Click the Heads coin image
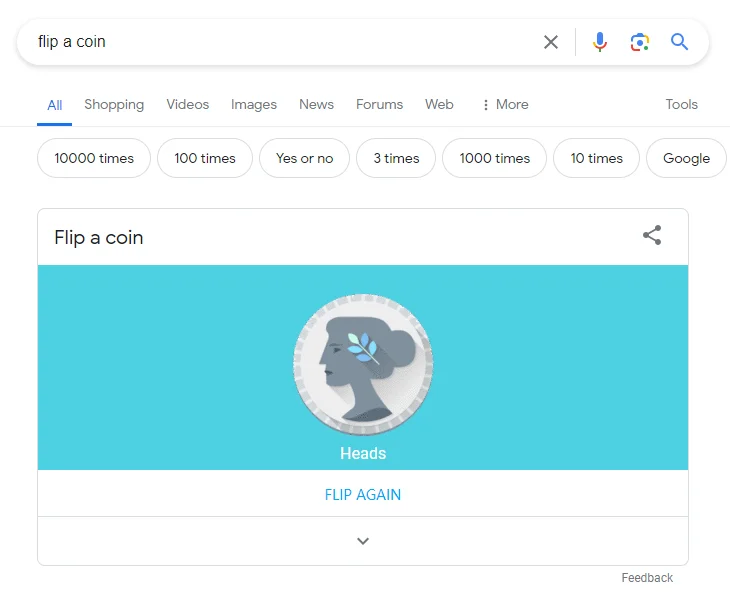 tap(363, 365)
